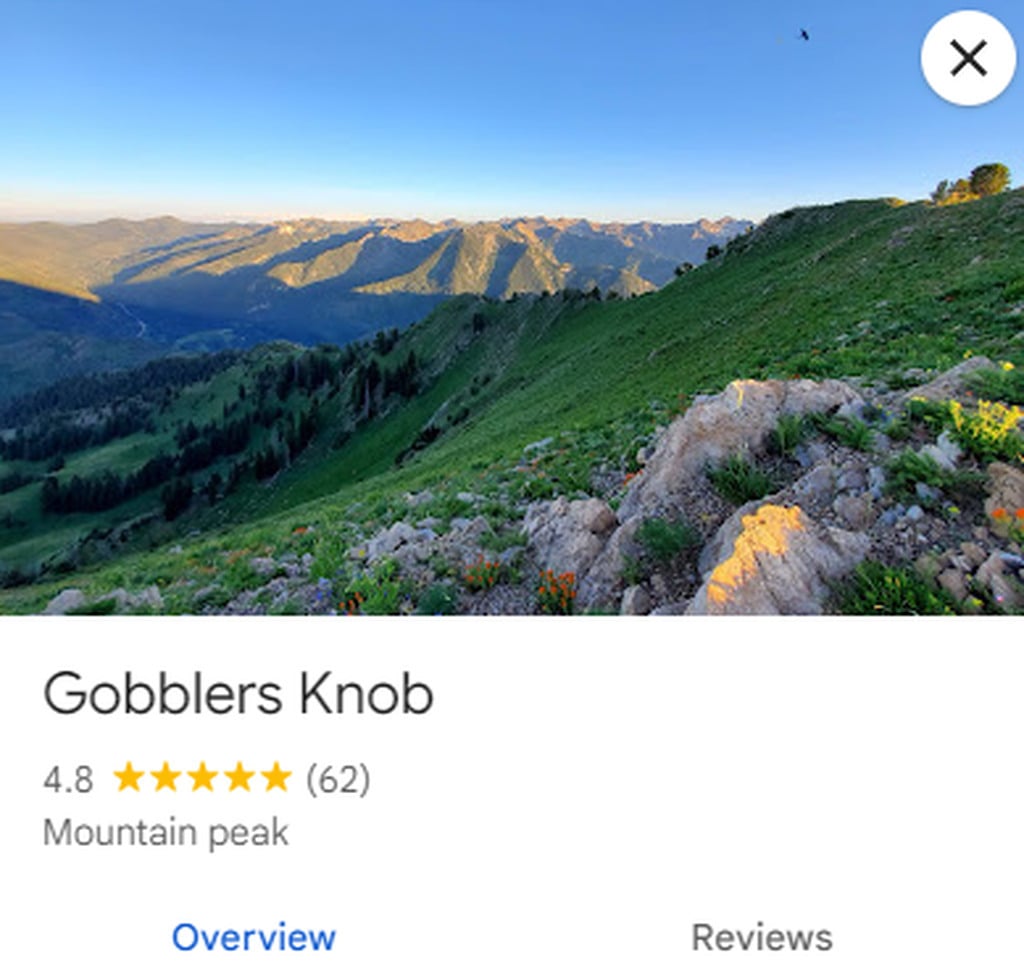The image size is (1024, 966).
Task: Open the (62) review count link
Action: (338, 779)
